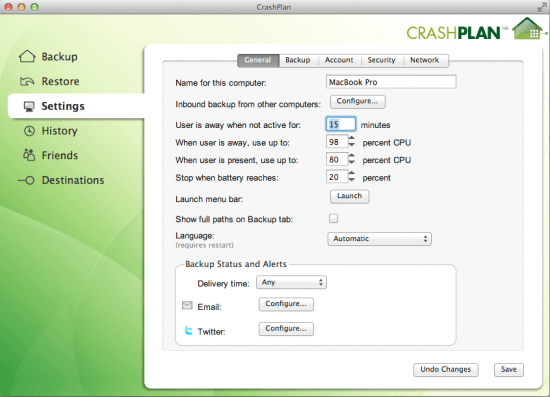The height and width of the screenshot is (397, 550).
Task: Switch to the Account tab
Action: tap(339, 60)
